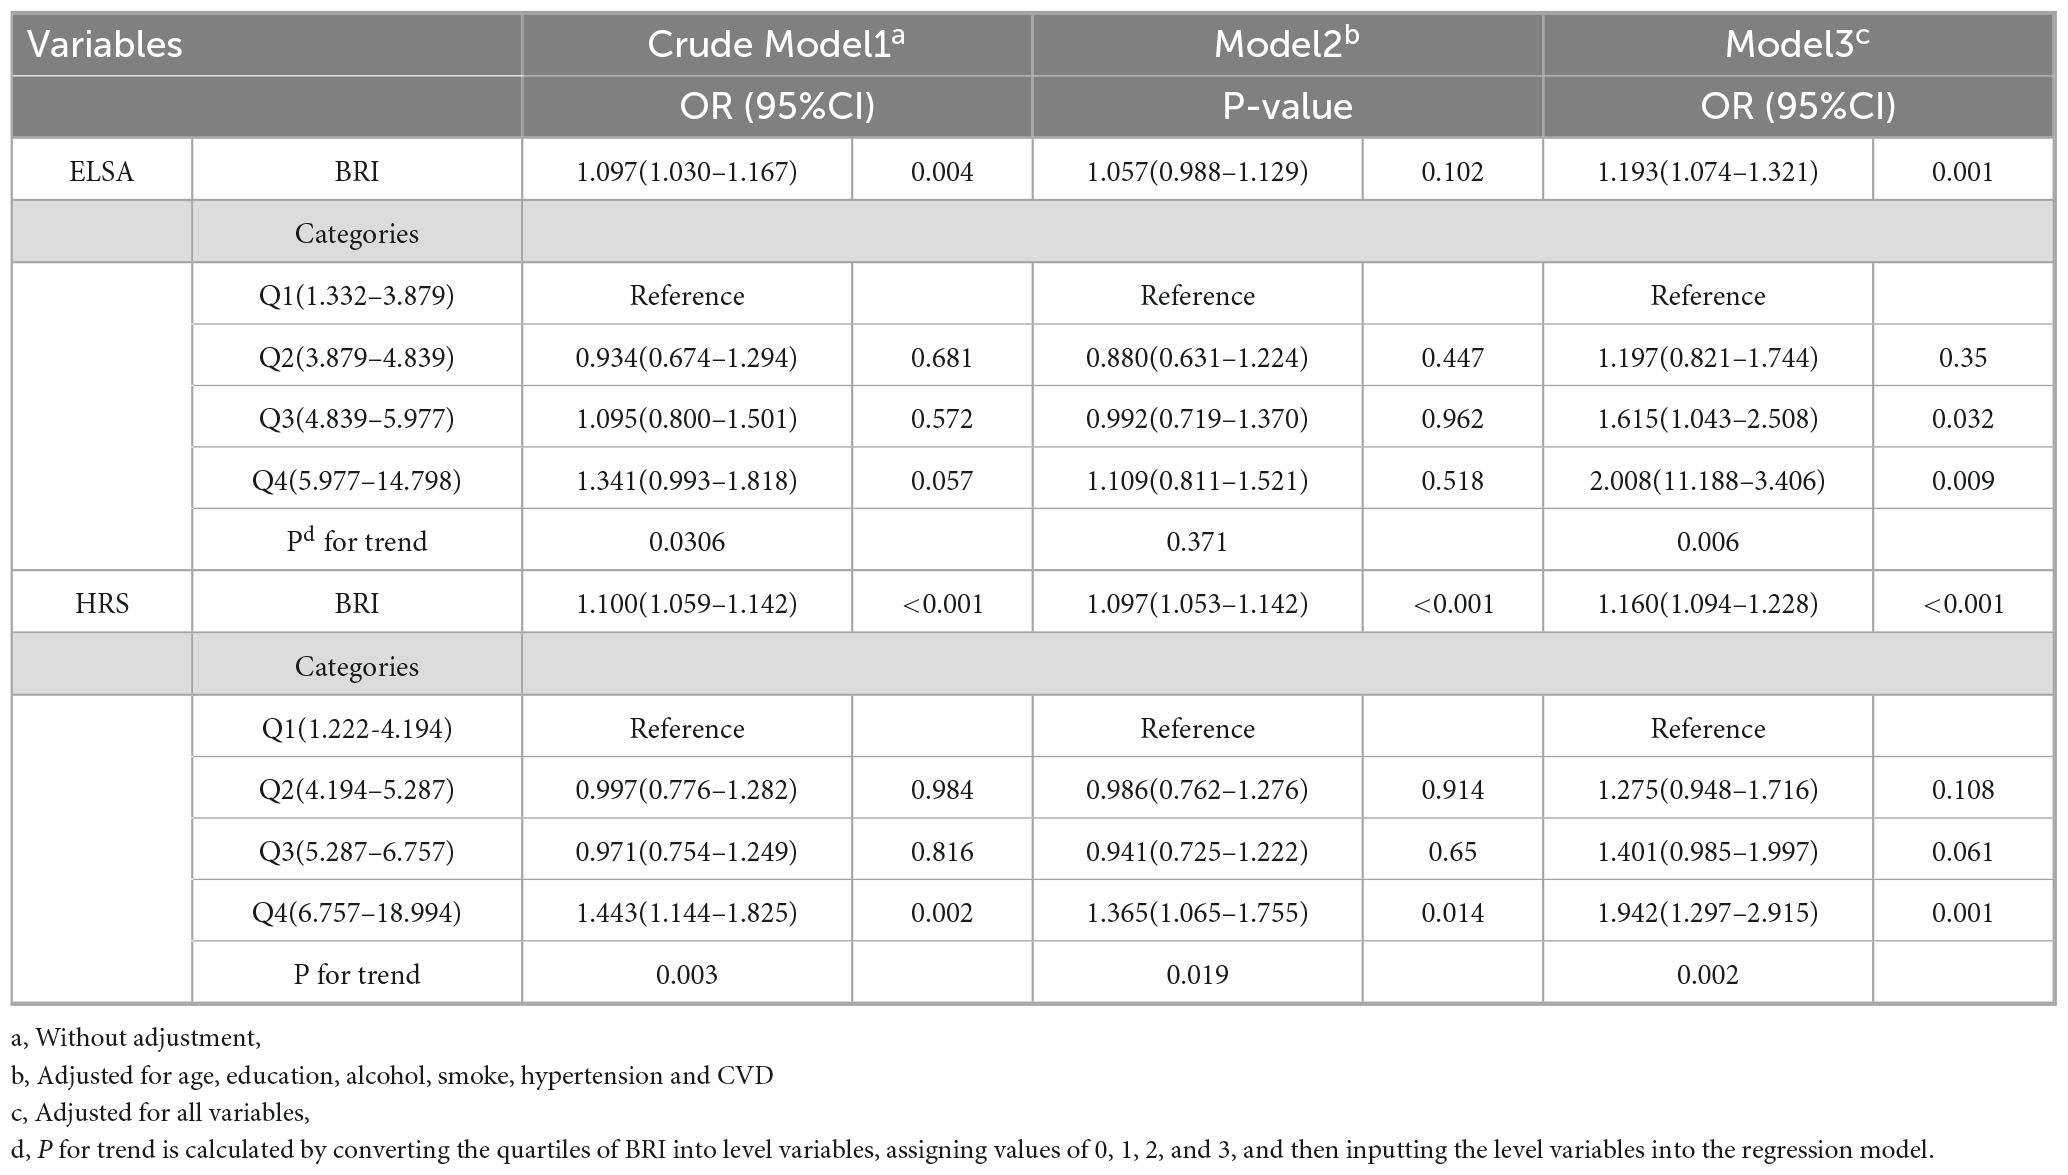Click the value 2.008(11.188–3.406)
The width and height of the screenshot is (2068, 1175).
point(1707,481)
